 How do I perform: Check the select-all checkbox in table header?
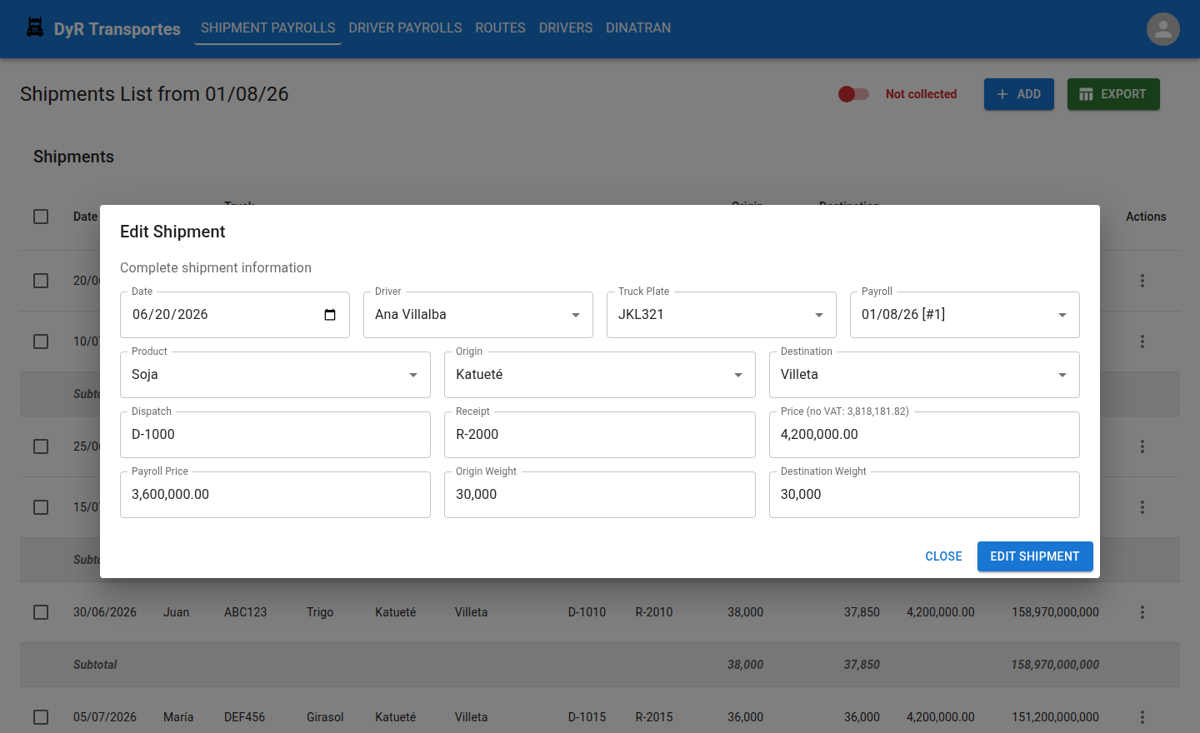pos(41,216)
